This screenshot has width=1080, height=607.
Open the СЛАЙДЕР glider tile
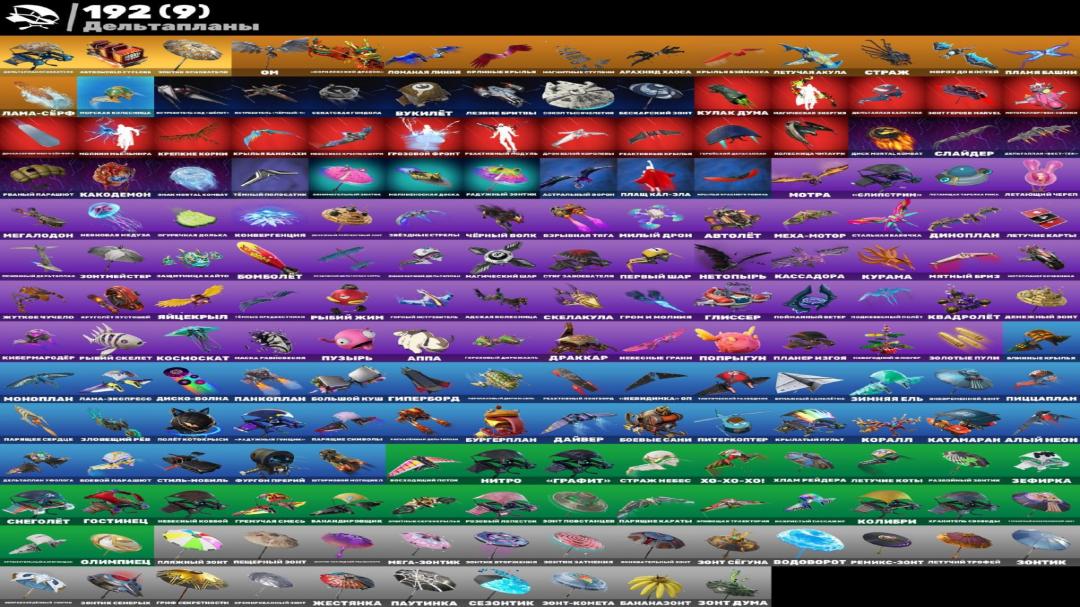(x=964, y=137)
